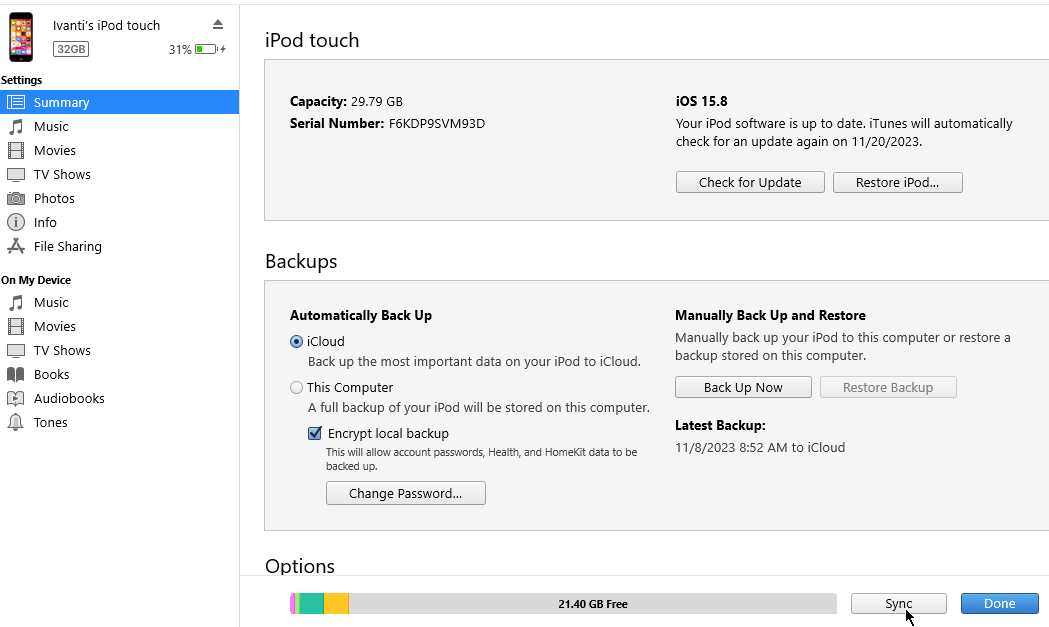Viewport: 1049px width, 627px height.
Task: Open the Change Password dialog
Action: tap(405, 493)
